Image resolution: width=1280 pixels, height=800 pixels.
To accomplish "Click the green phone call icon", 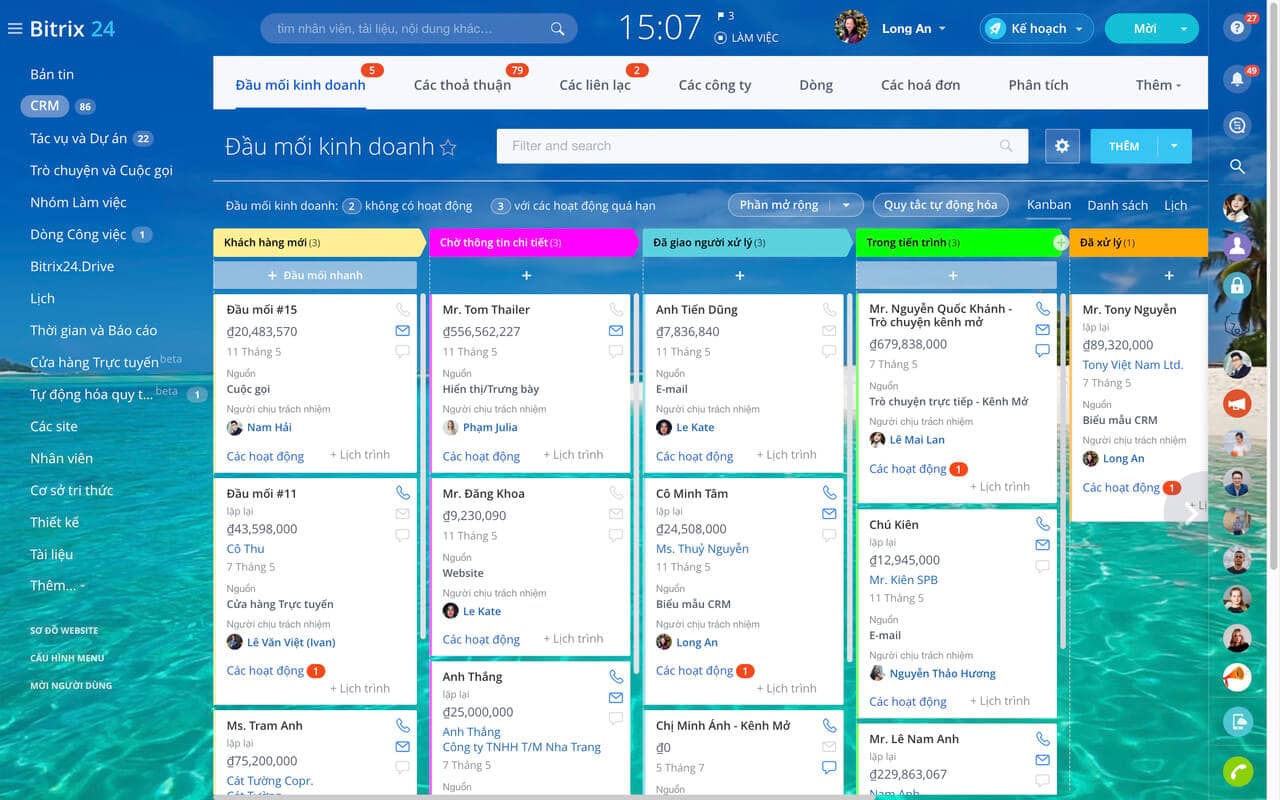I will click(x=1238, y=771).
